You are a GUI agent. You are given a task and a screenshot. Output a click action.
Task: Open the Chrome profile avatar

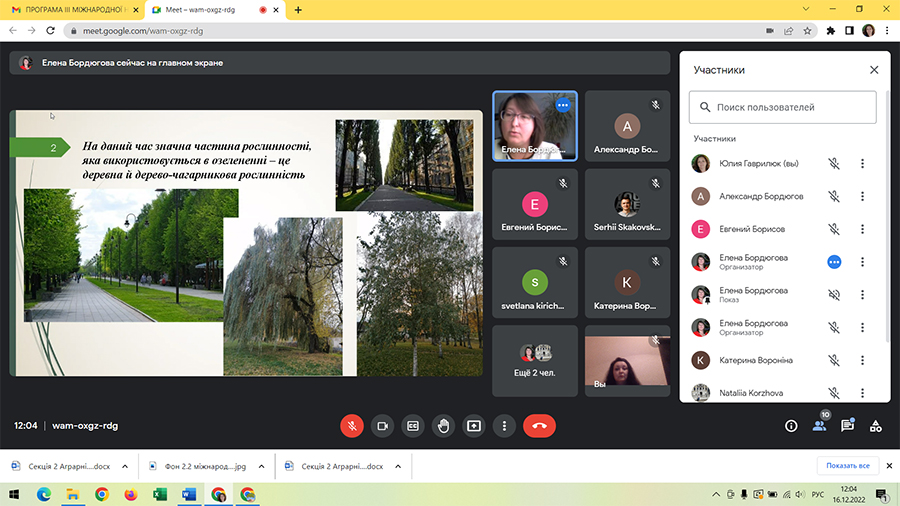pos(868,30)
